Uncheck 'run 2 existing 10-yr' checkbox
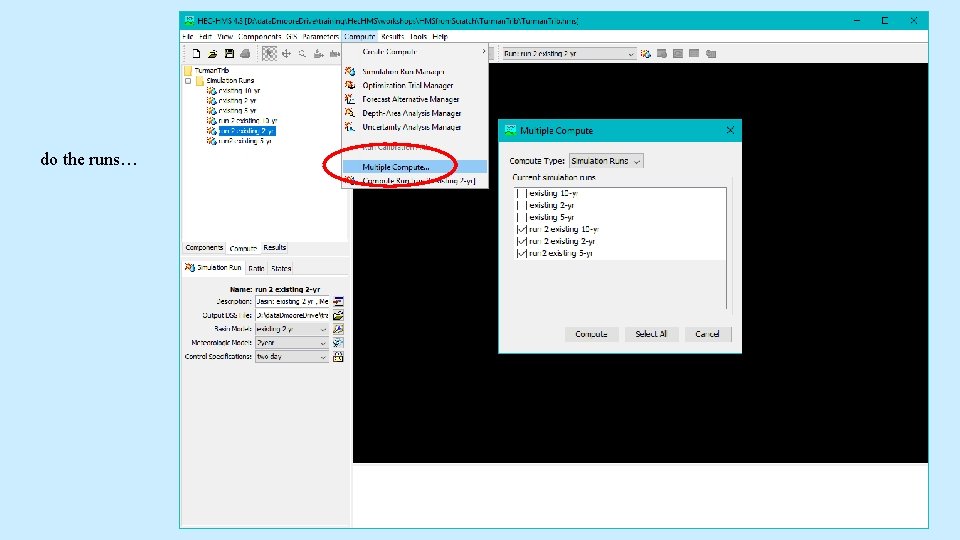 pyautogui.click(x=522, y=229)
